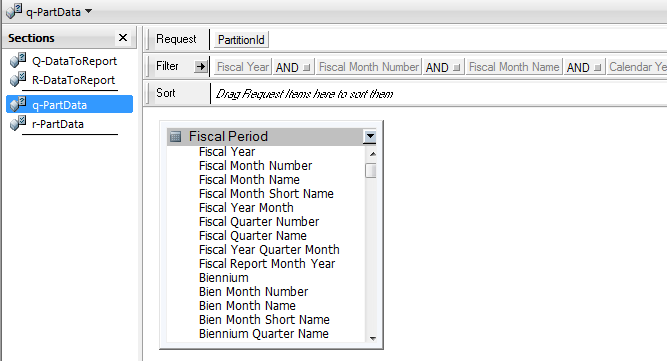
Task: Select Biennium field in Fiscal Period
Action: (x=224, y=278)
